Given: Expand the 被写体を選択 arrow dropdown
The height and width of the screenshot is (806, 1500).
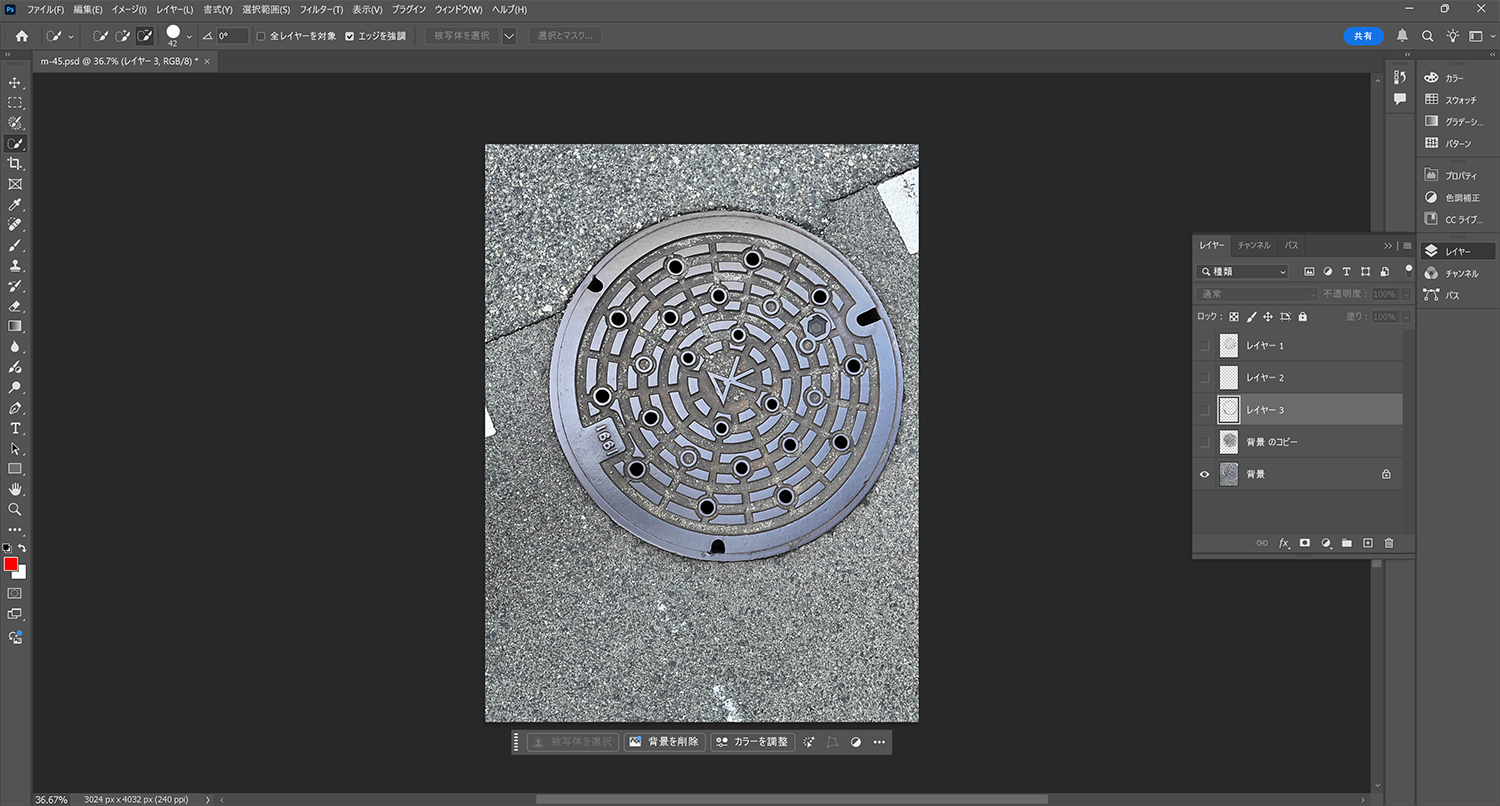Looking at the screenshot, I should 509,36.
